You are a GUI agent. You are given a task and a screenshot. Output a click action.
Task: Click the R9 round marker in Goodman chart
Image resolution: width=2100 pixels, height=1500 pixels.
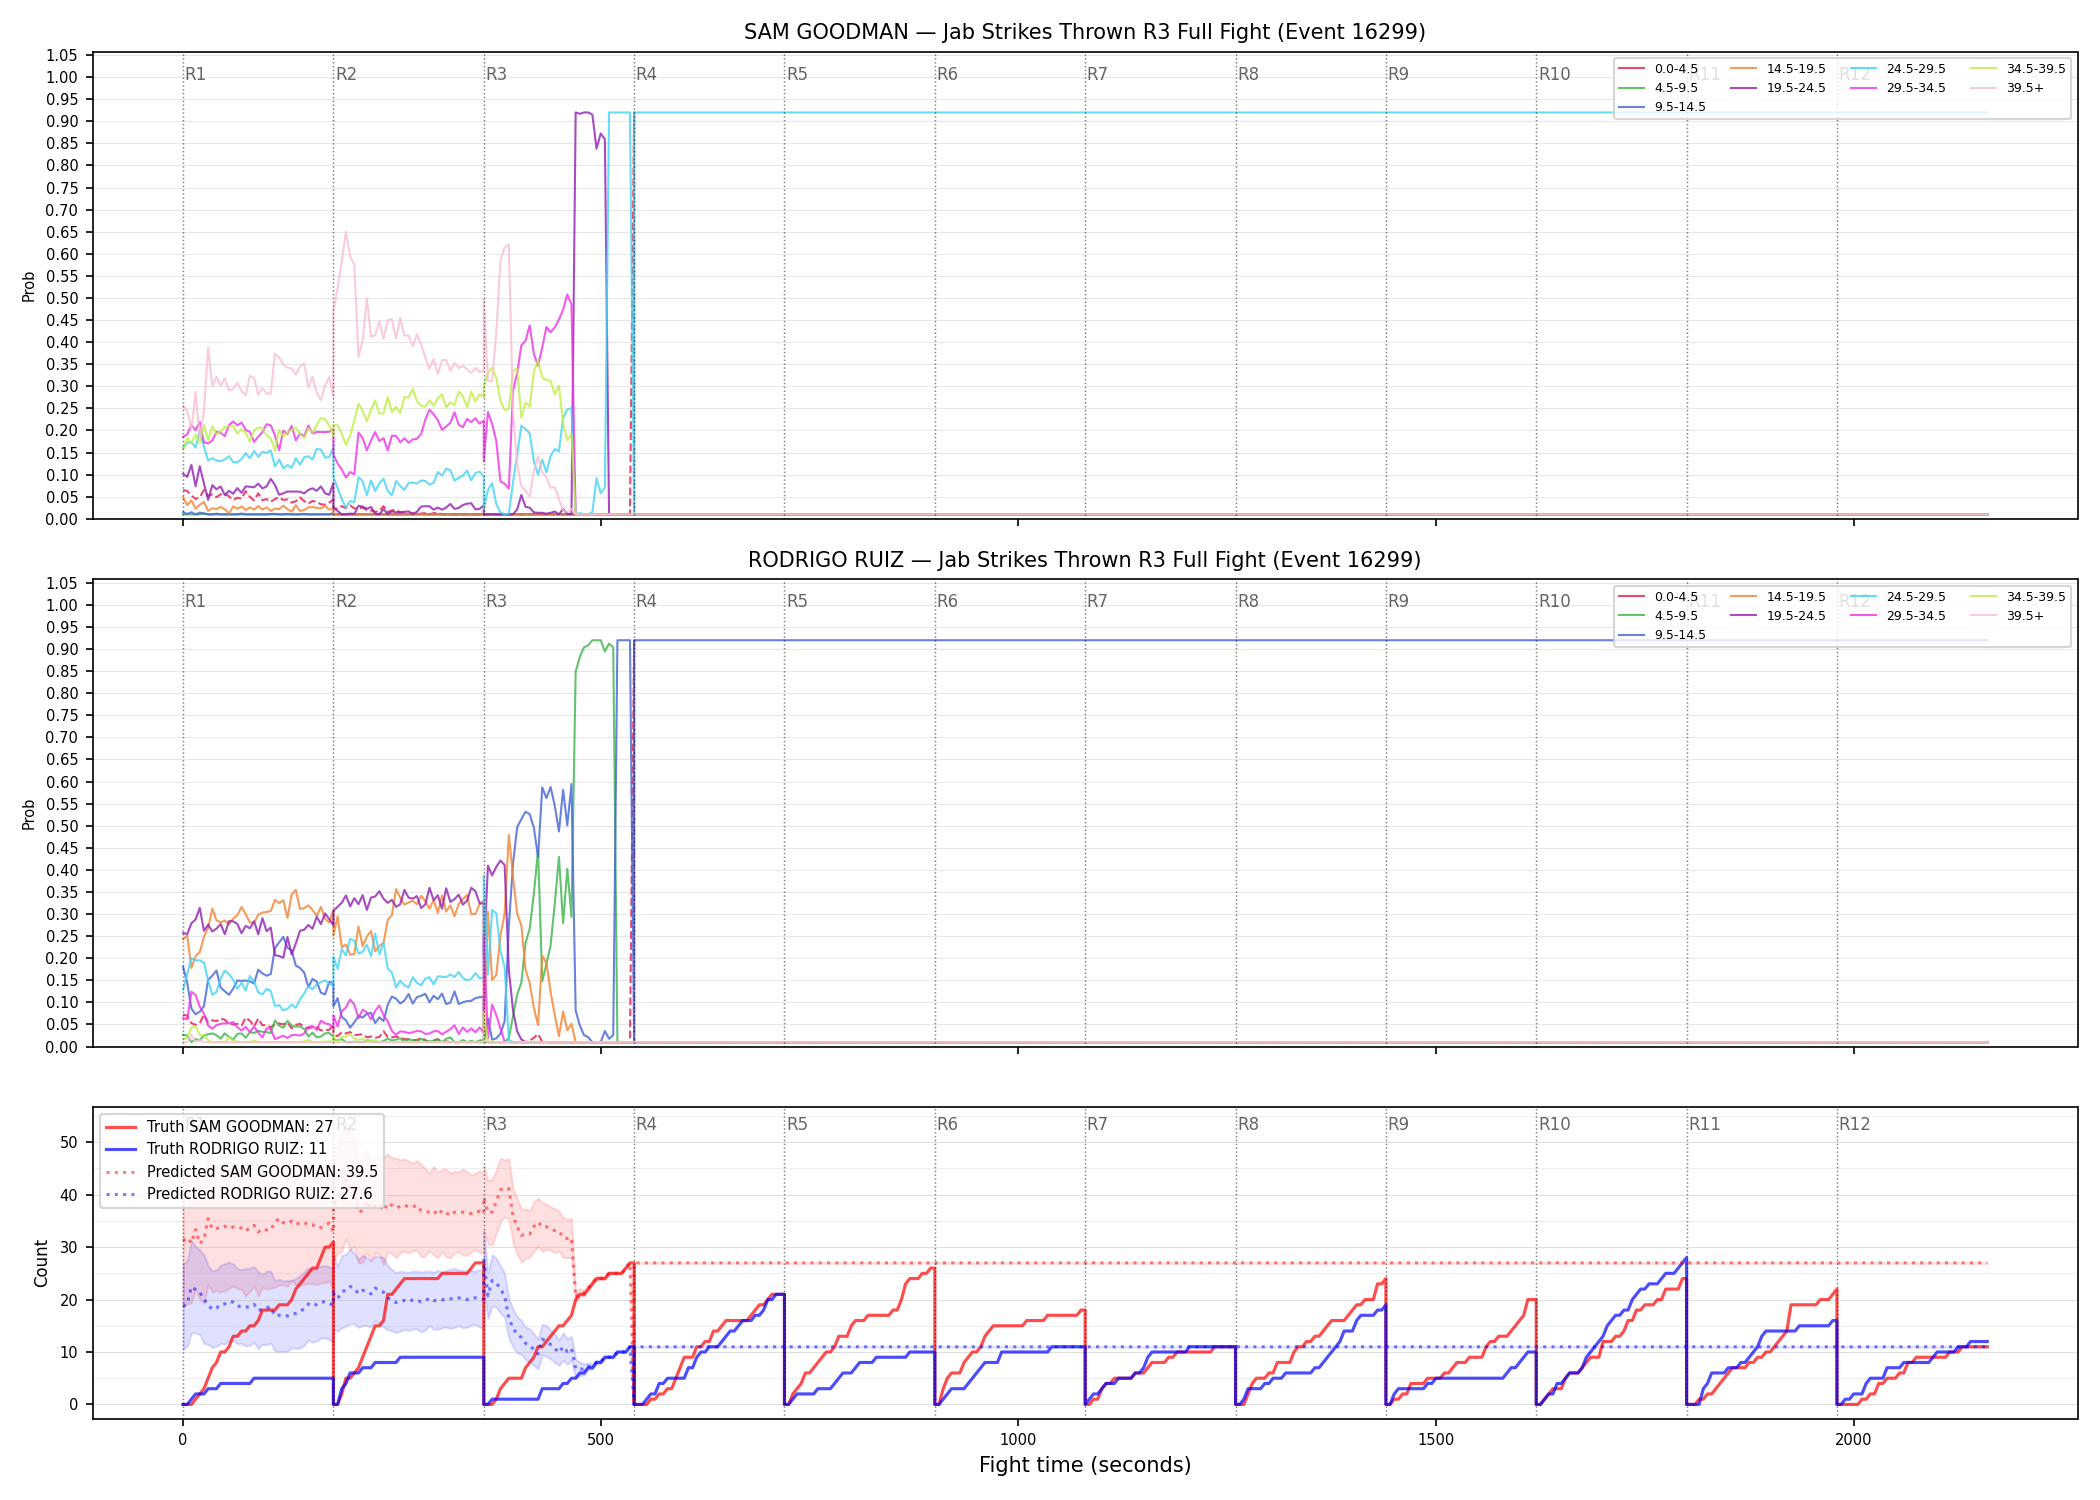click(x=1398, y=74)
